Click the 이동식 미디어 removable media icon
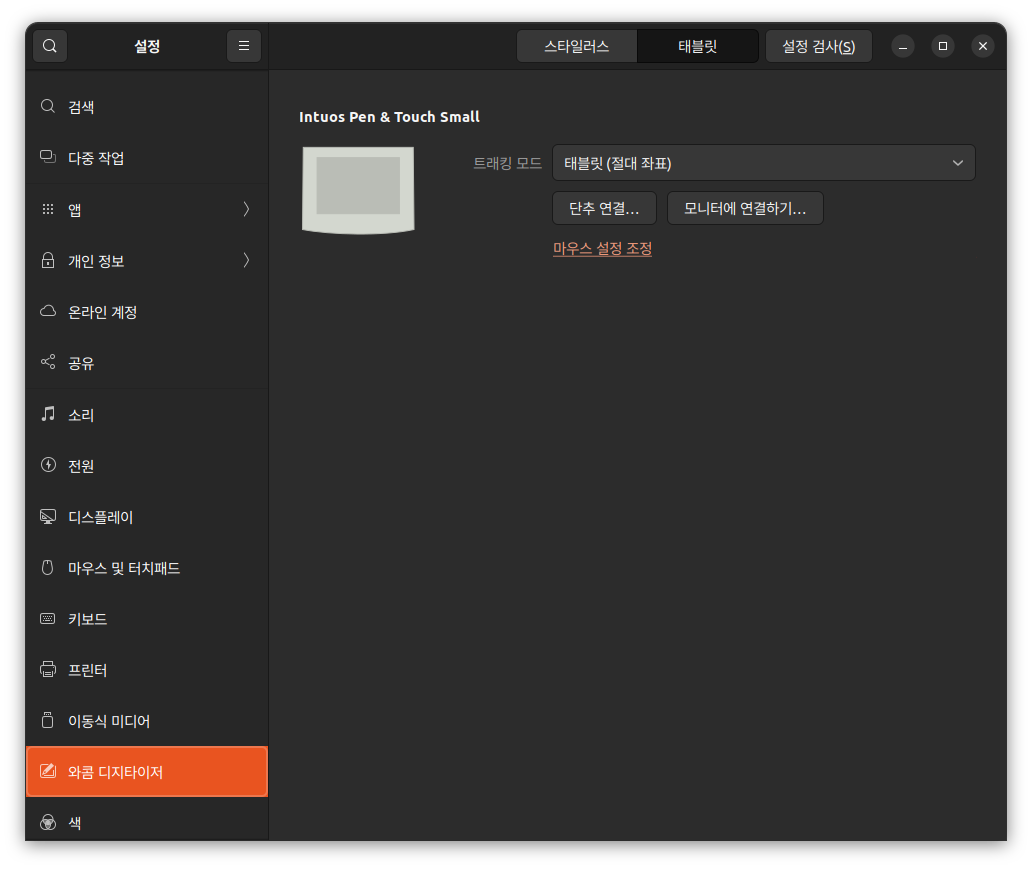Image resolution: width=1032 pixels, height=869 pixels. coord(47,720)
